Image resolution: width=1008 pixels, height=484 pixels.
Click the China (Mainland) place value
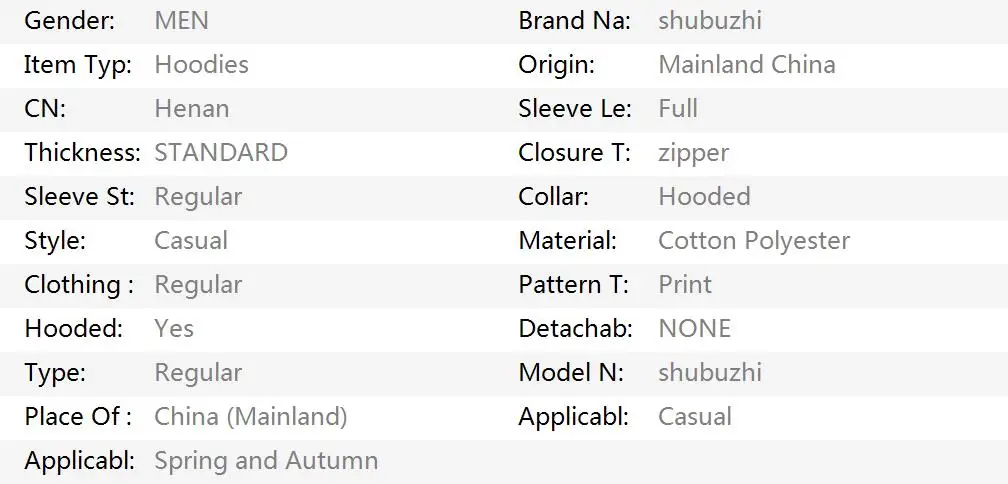pyautogui.click(x=251, y=417)
